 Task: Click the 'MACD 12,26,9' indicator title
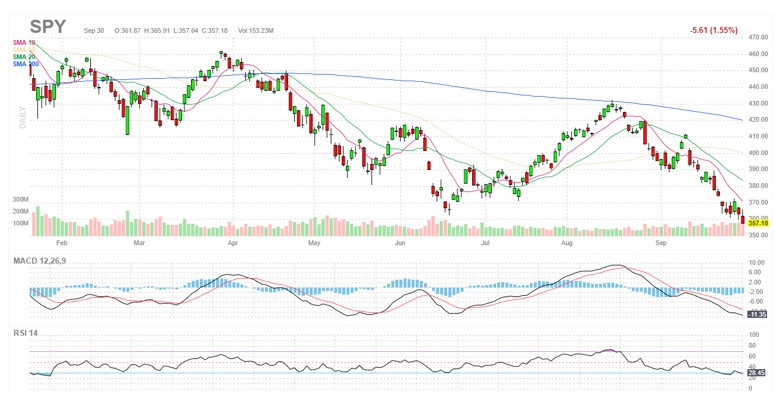[x=39, y=261]
